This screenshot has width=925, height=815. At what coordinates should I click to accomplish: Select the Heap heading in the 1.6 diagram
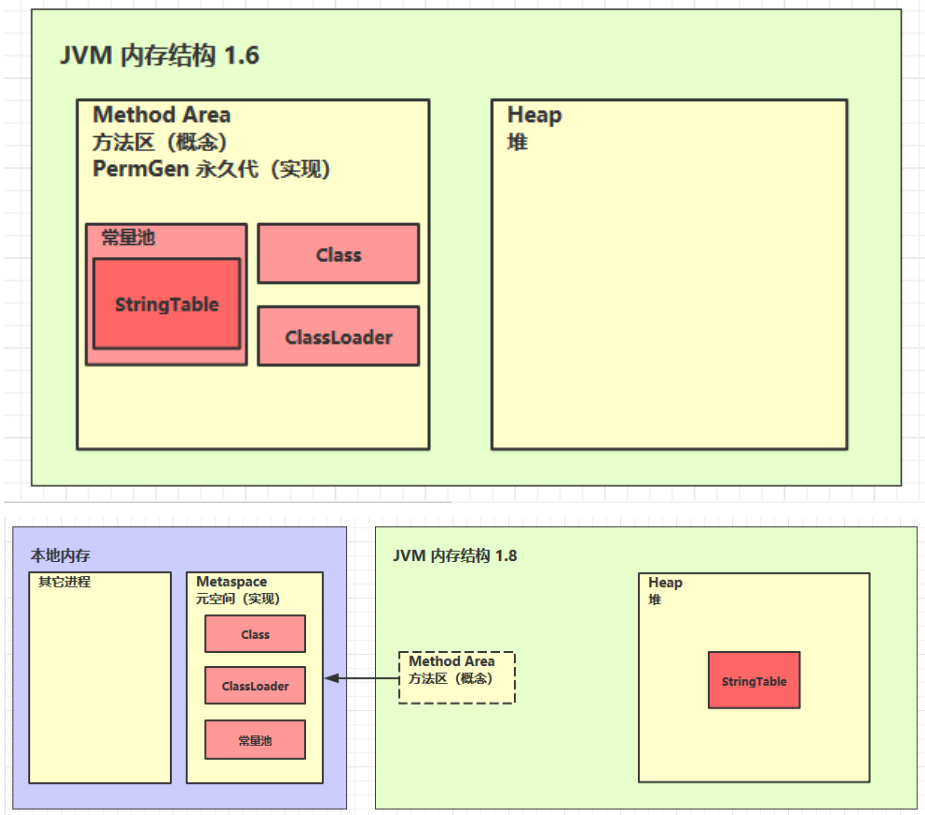tap(534, 115)
